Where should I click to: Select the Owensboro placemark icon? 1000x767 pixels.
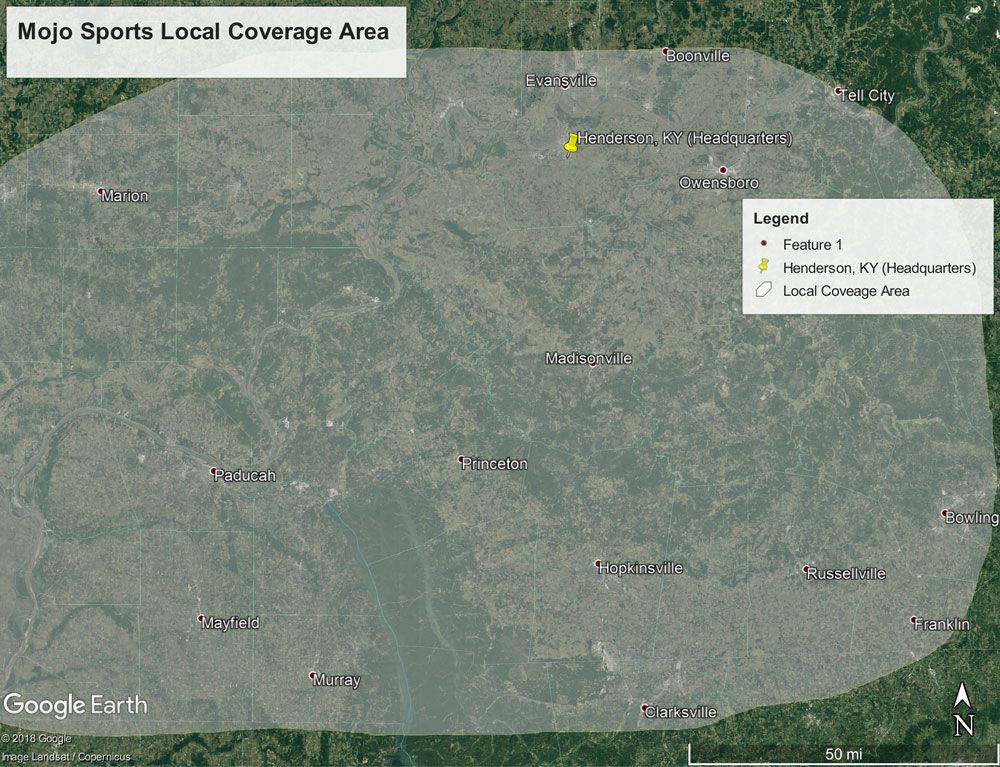(x=722, y=171)
